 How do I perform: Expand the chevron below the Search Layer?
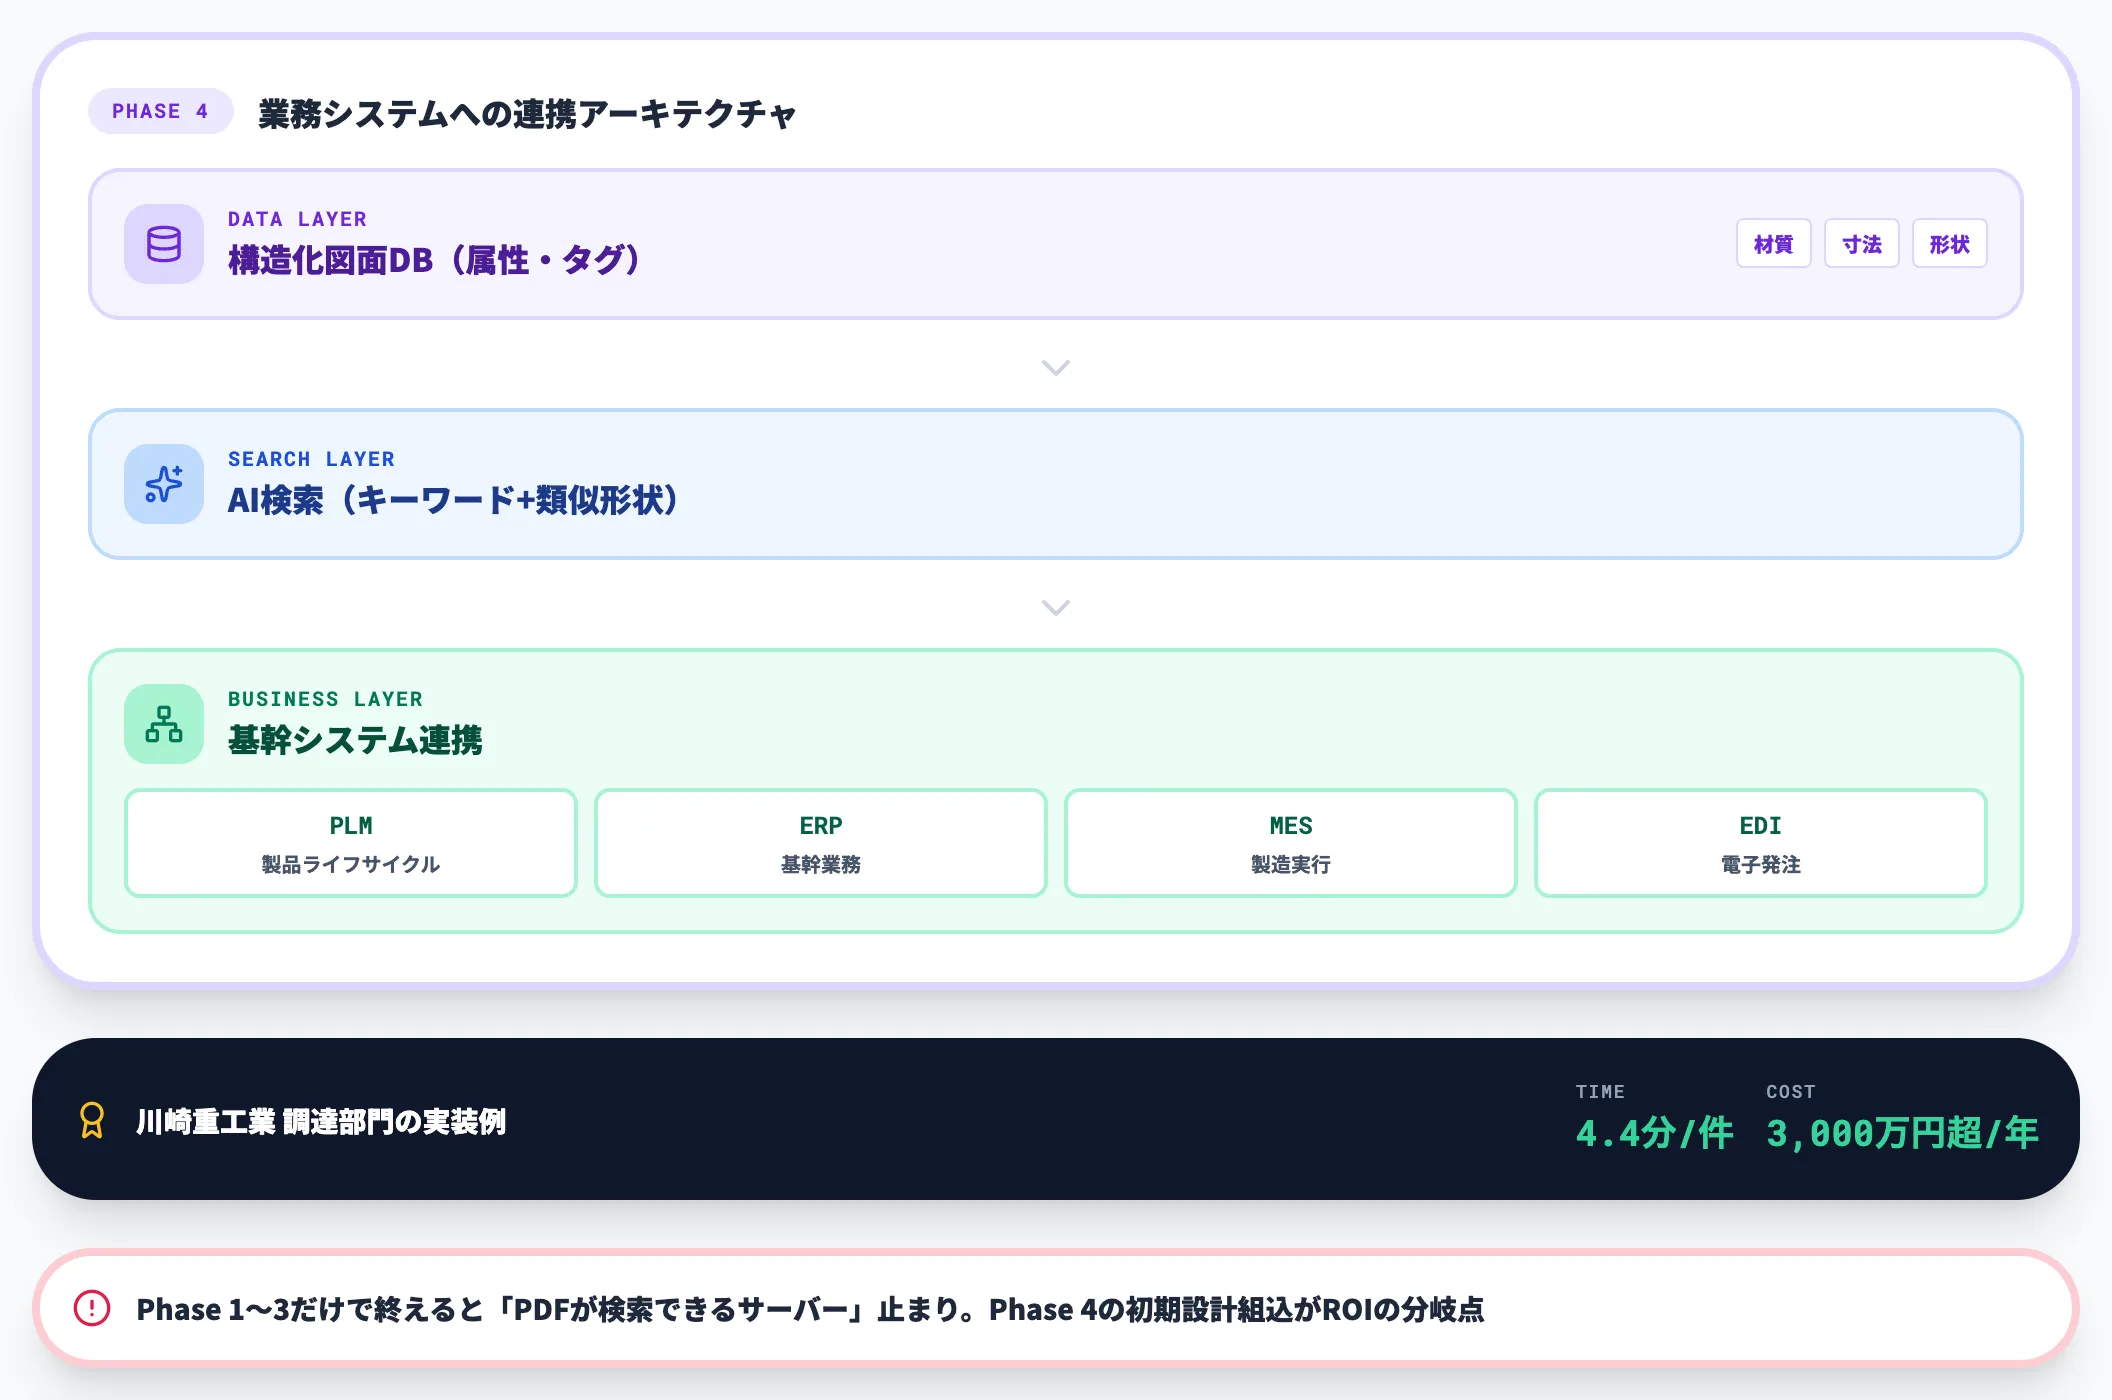pos(1056,607)
